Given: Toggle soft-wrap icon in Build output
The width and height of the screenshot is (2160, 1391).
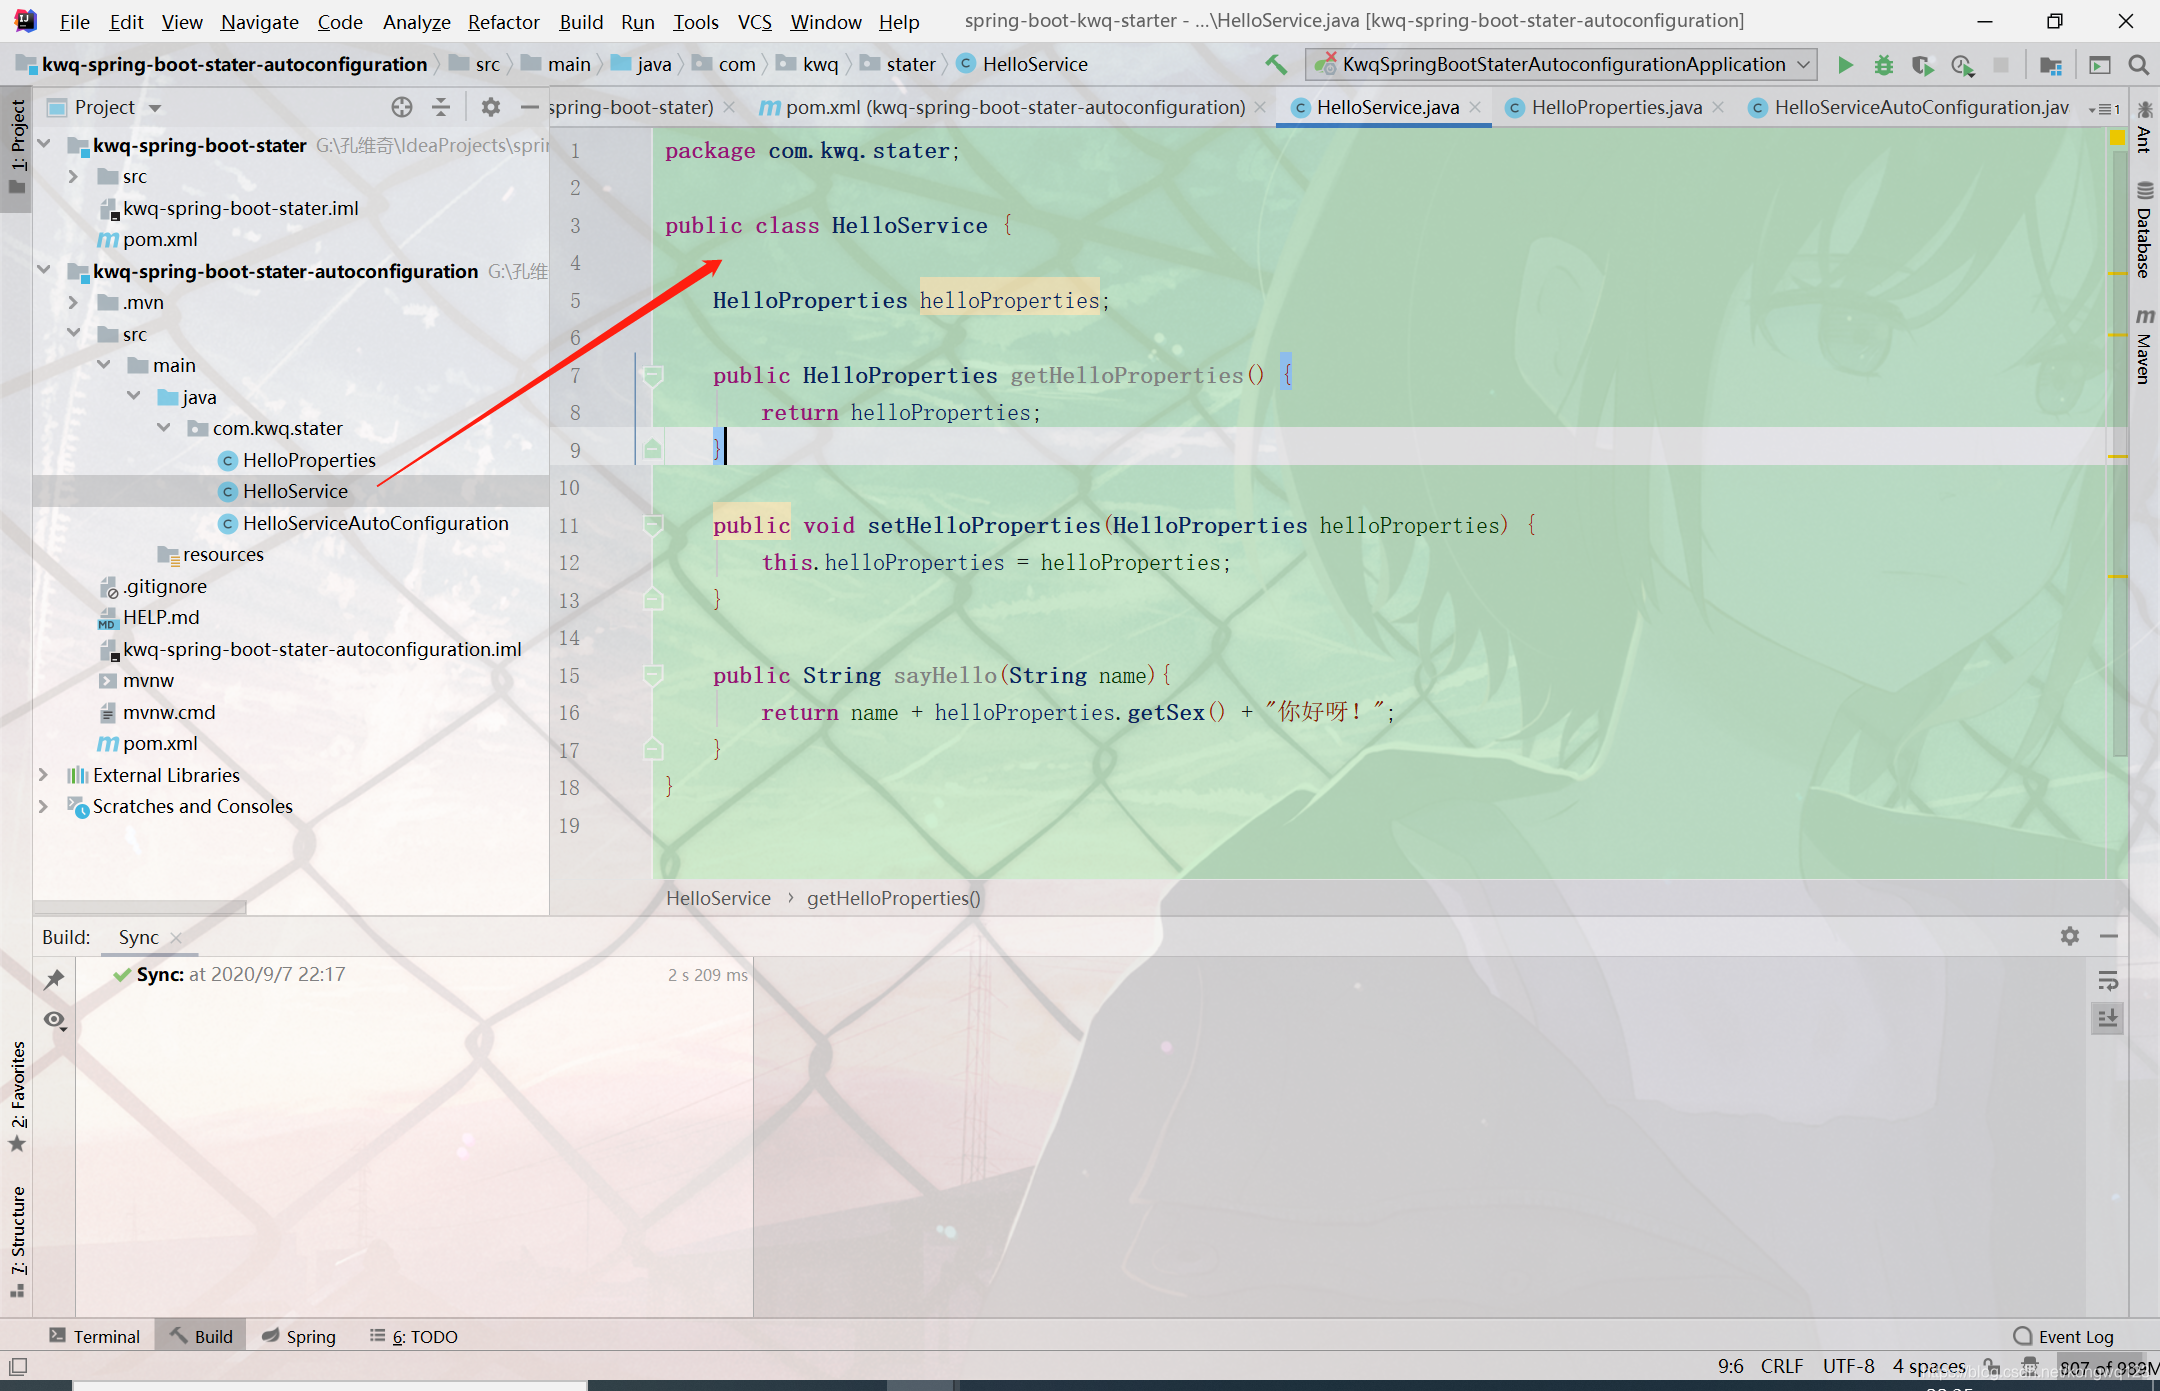Looking at the screenshot, I should pos(2107,981).
